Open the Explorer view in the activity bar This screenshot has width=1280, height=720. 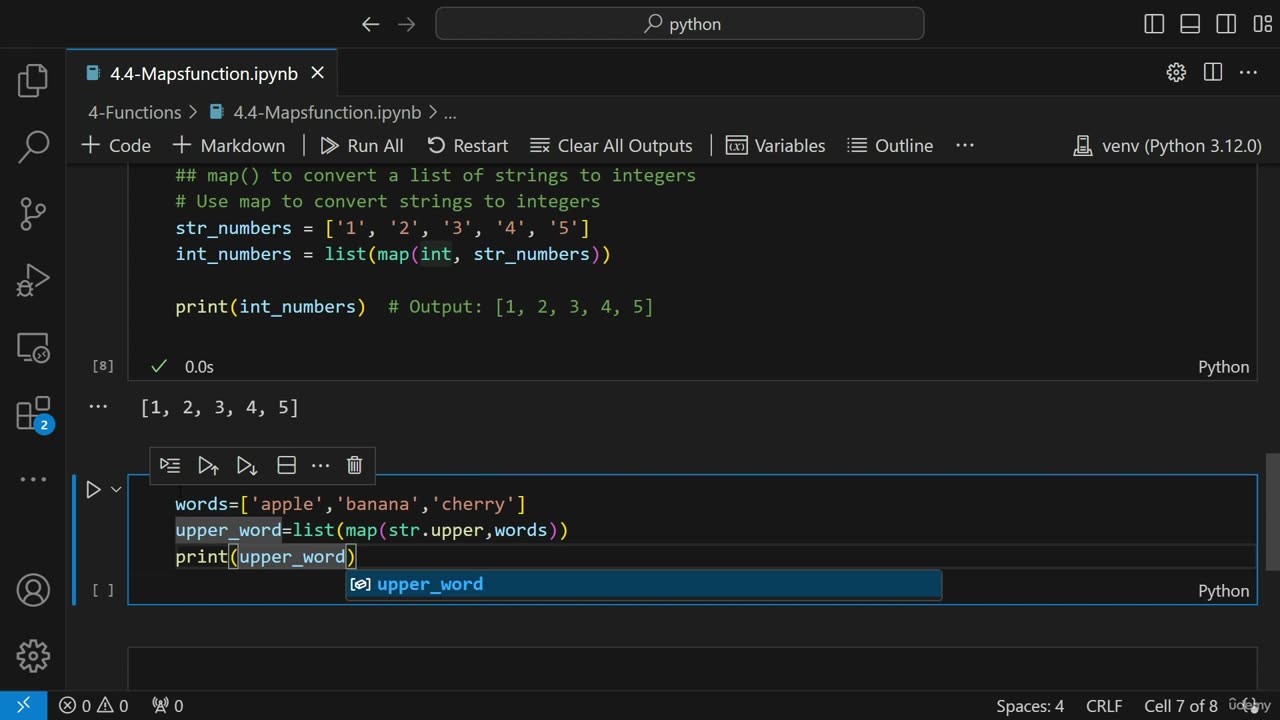[x=33, y=81]
